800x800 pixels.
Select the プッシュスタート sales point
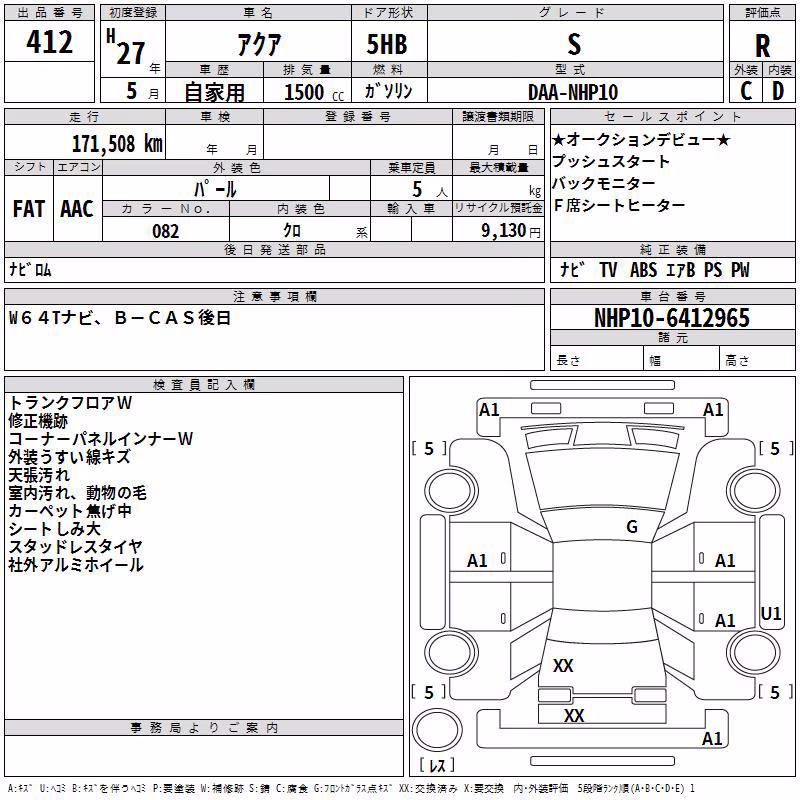pos(610,161)
